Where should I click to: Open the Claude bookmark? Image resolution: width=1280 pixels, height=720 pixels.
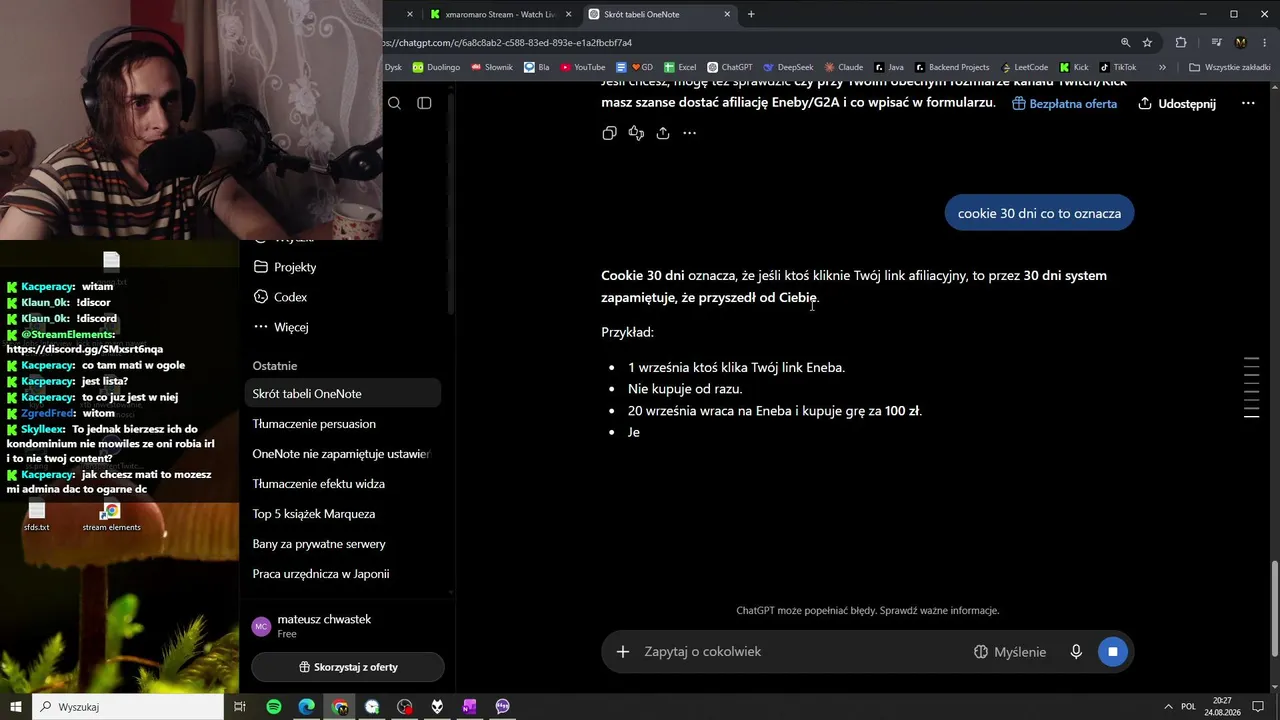(843, 68)
